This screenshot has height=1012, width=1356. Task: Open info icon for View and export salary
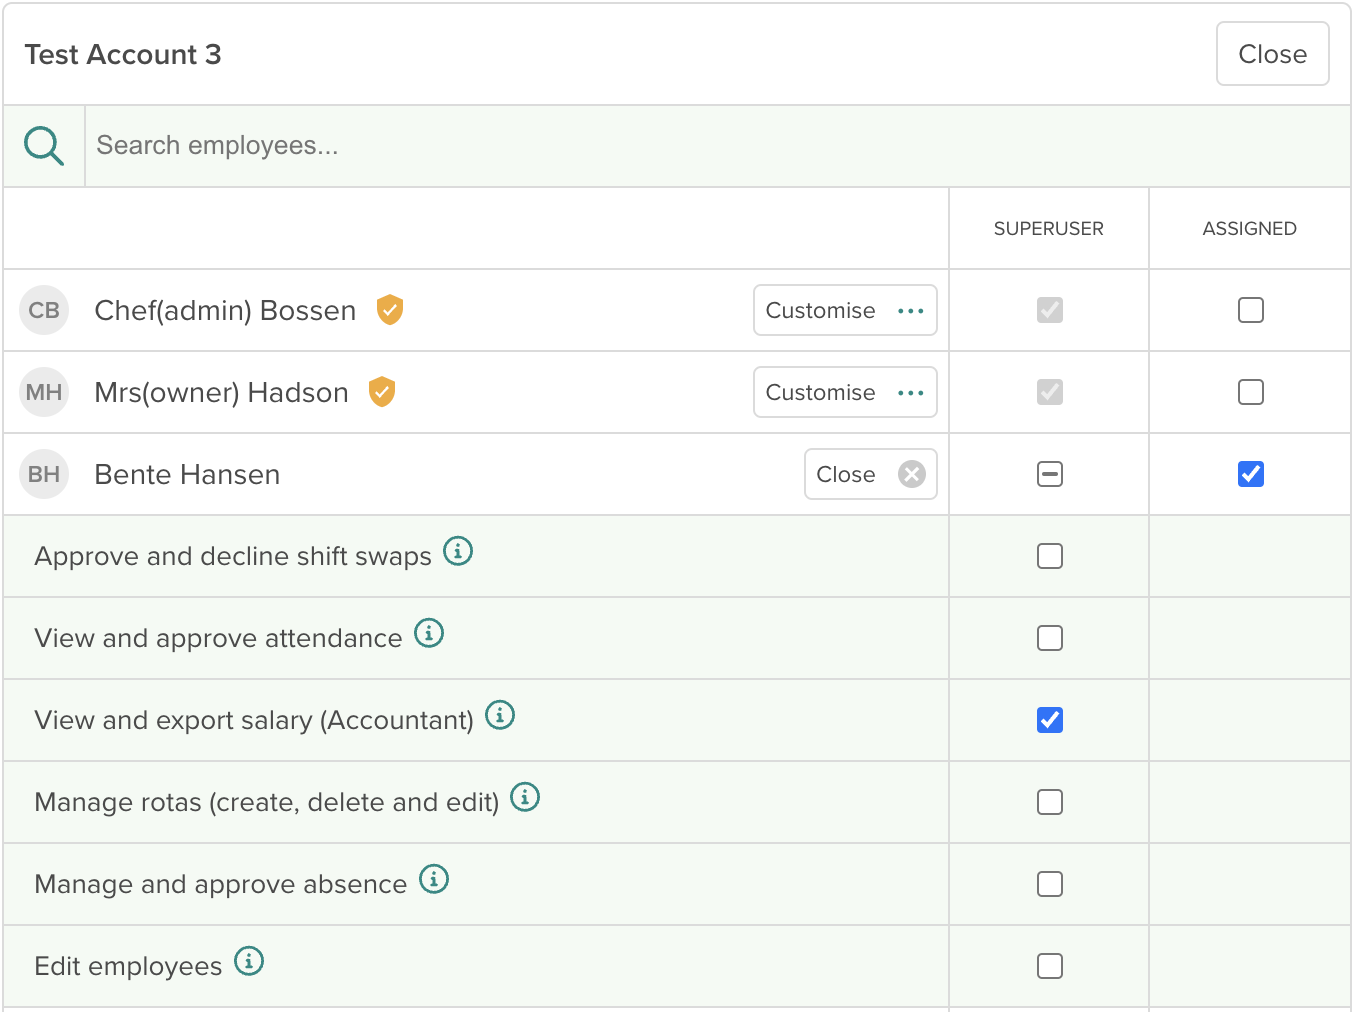click(x=500, y=715)
